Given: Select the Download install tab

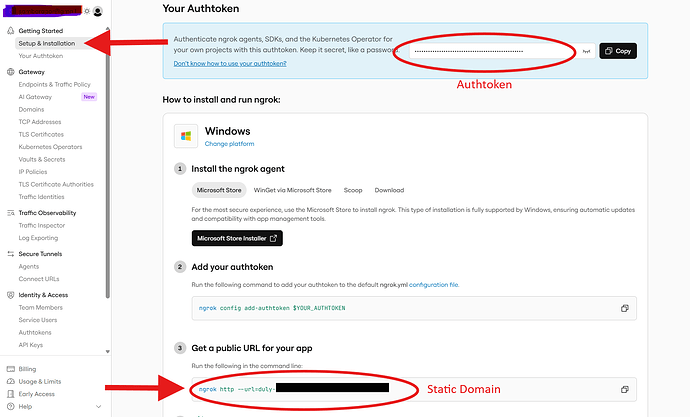Looking at the screenshot, I should pyautogui.click(x=389, y=190).
